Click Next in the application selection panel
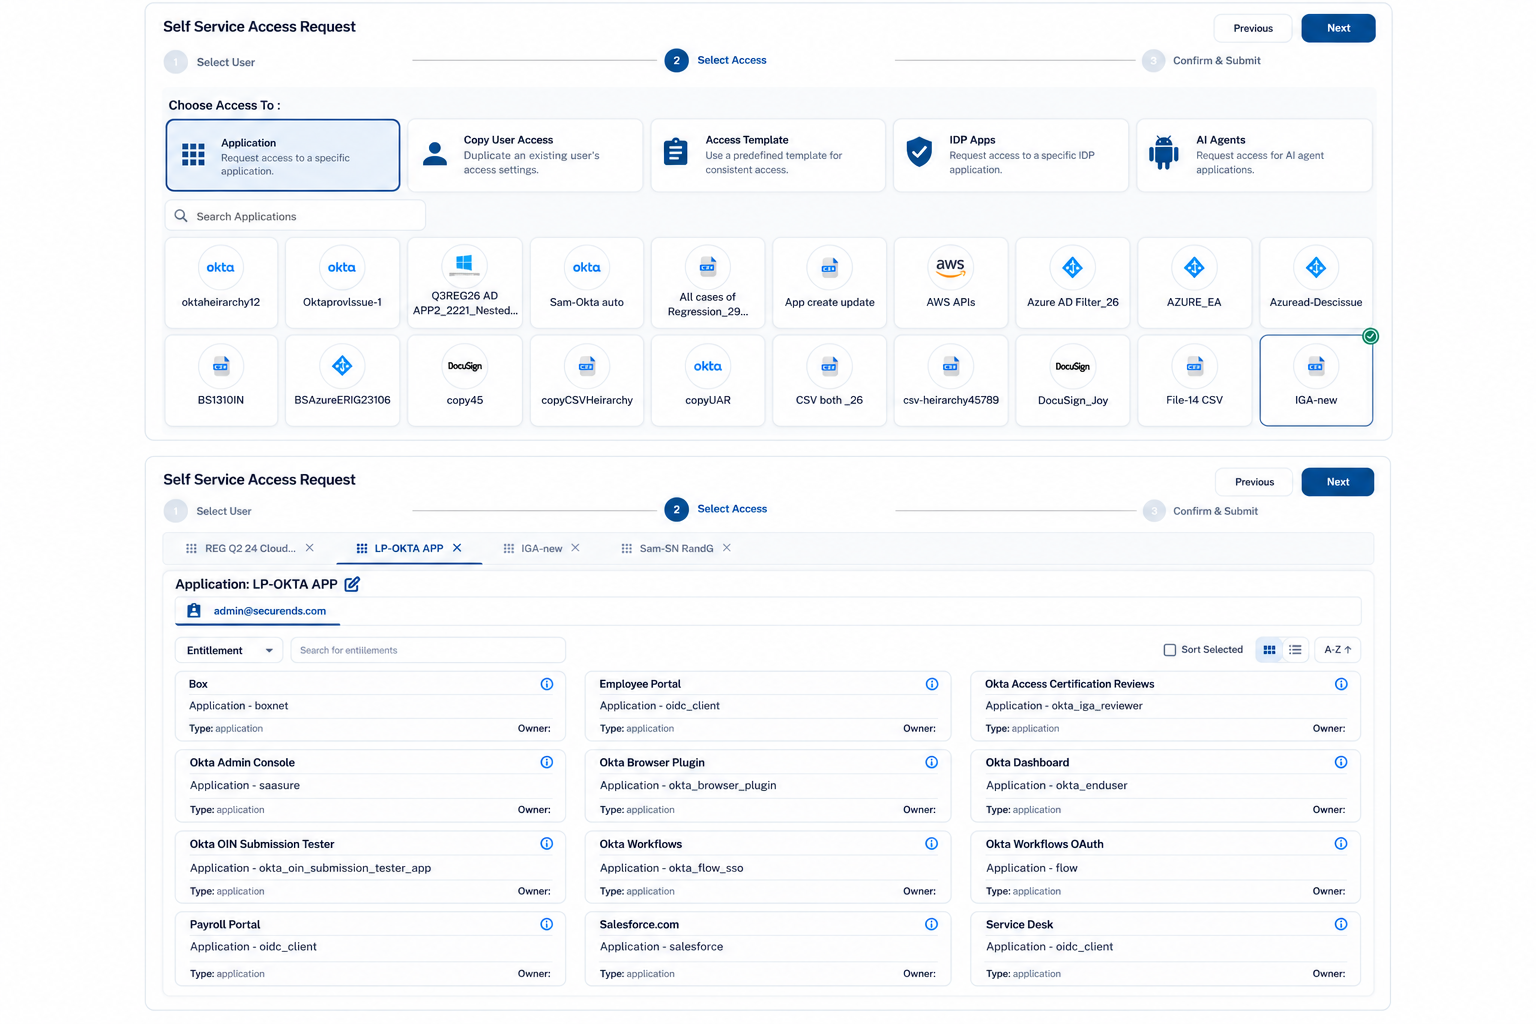1536x1024 pixels. (1338, 28)
